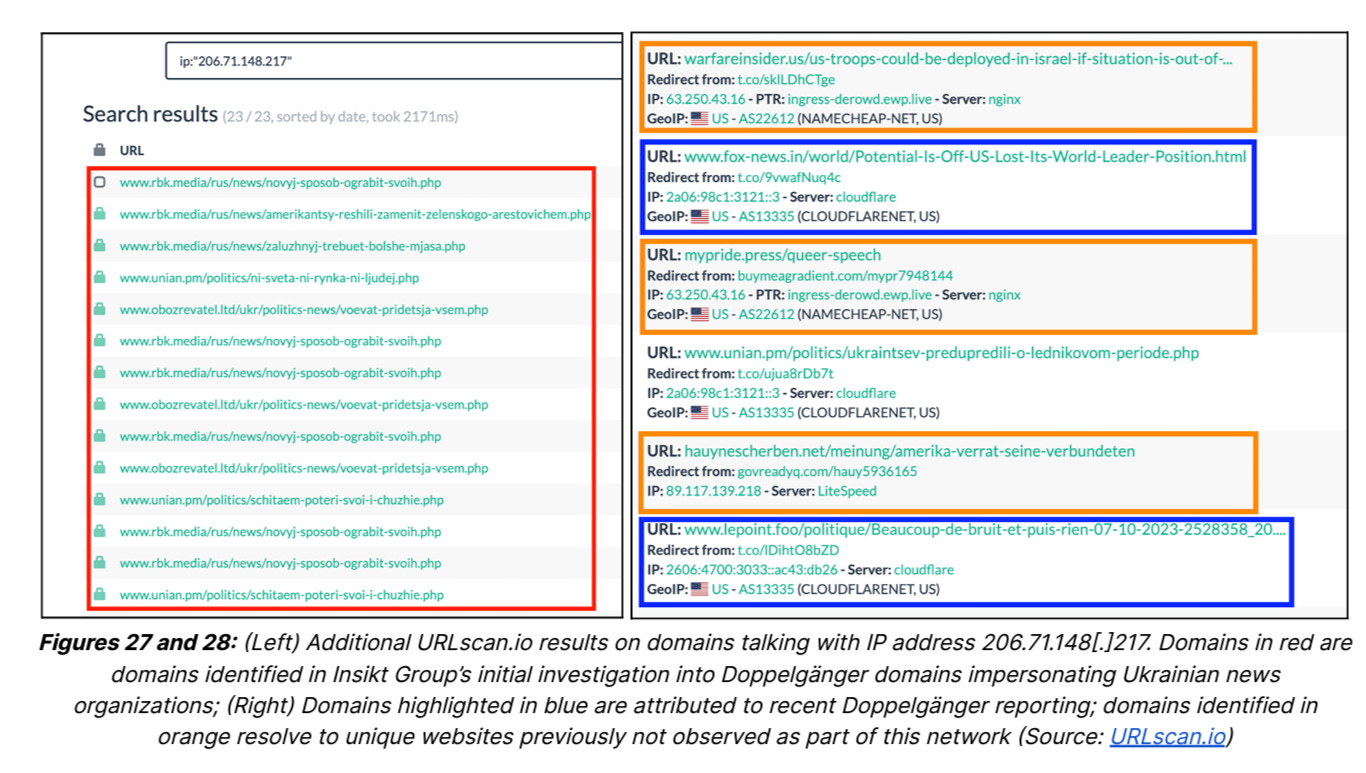Follow redirect source govreadyq.com/hauy5936165
Image resolution: width=1366 pixels, height=773 pixels.
coord(827,472)
